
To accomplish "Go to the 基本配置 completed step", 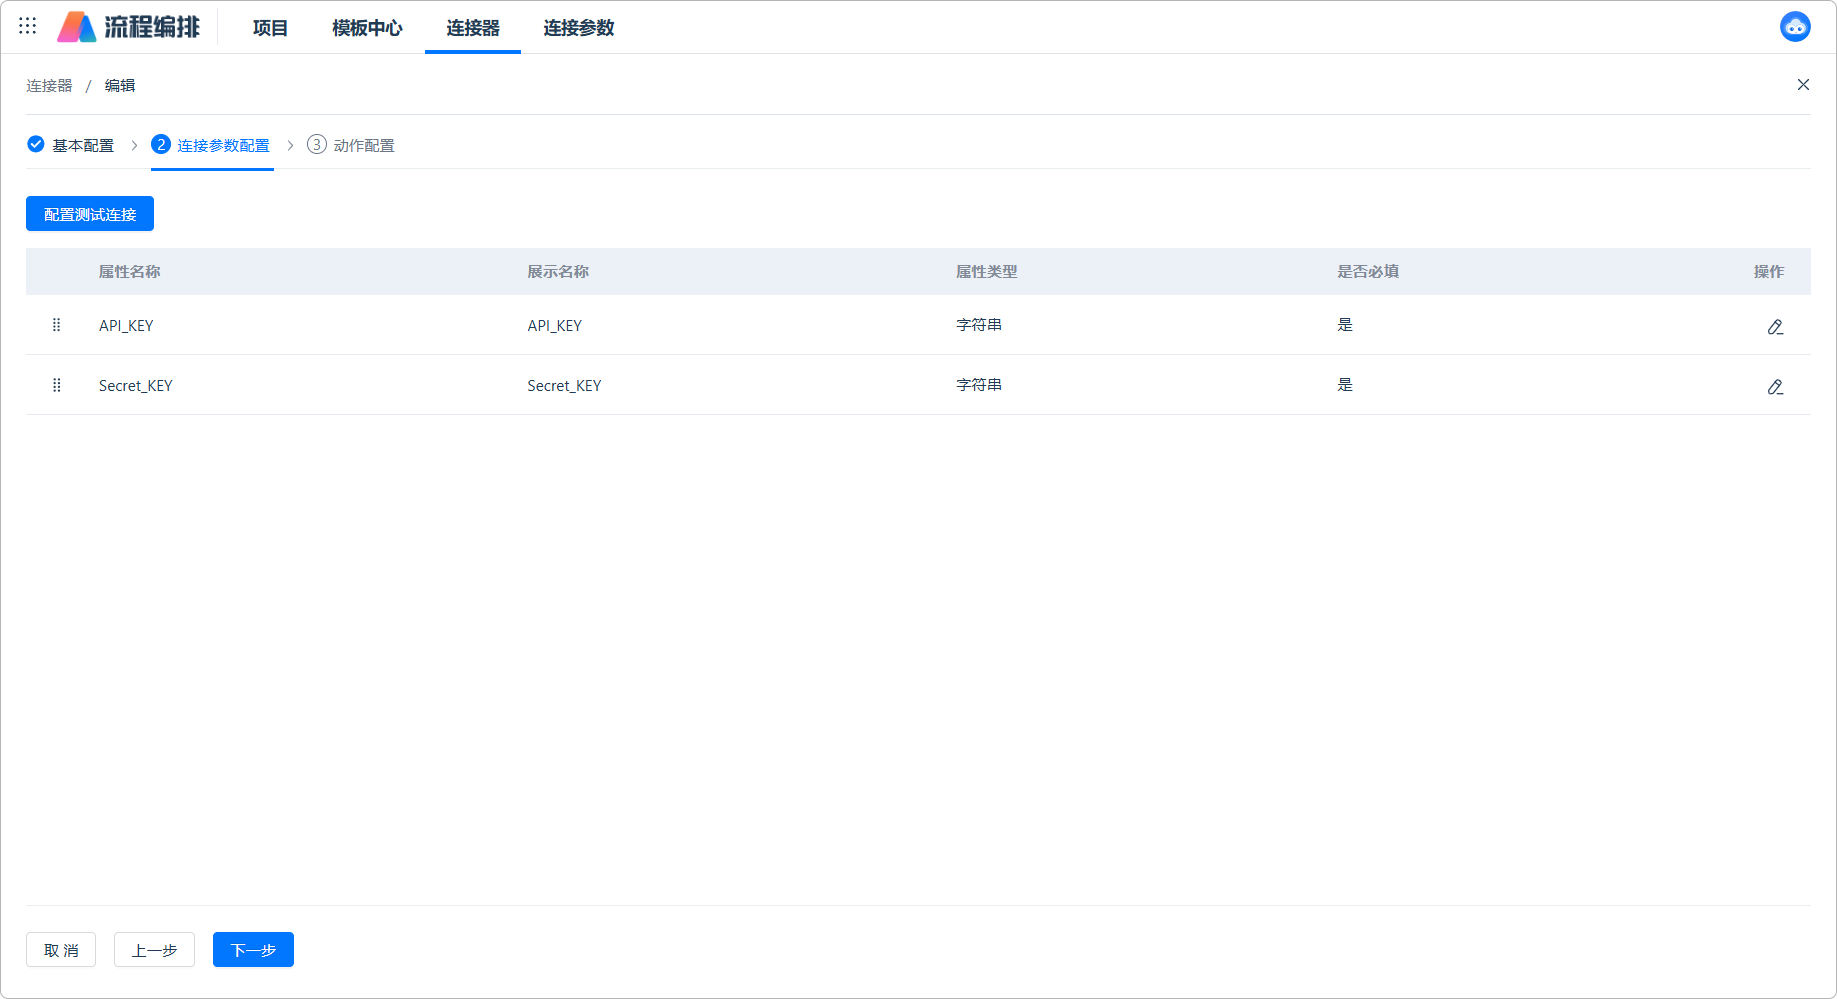I will pos(71,145).
